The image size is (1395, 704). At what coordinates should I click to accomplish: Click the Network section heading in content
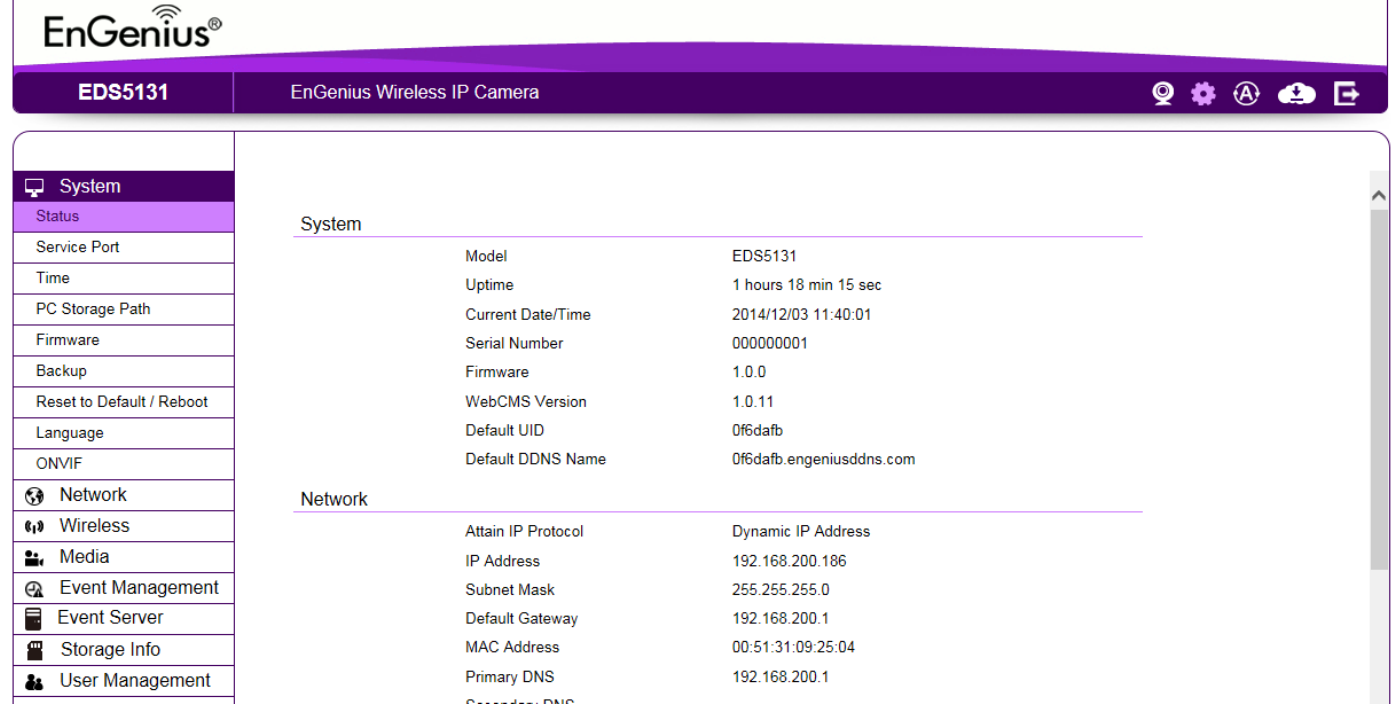point(334,500)
